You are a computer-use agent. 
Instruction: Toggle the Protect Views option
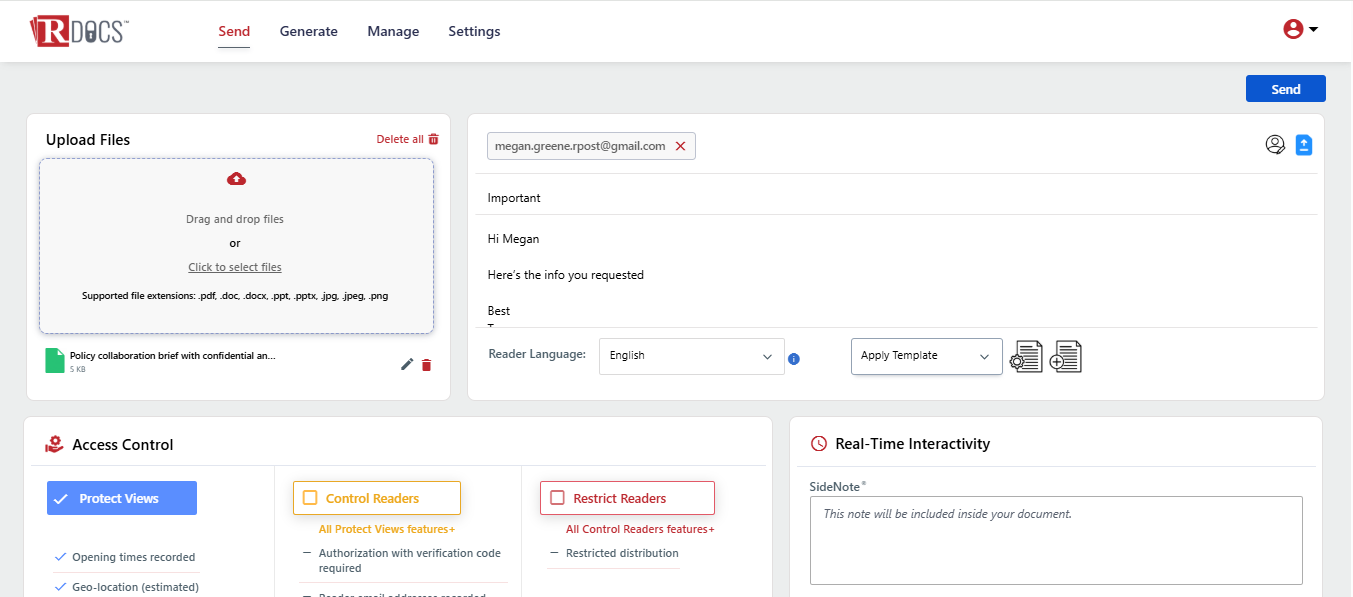click(122, 498)
